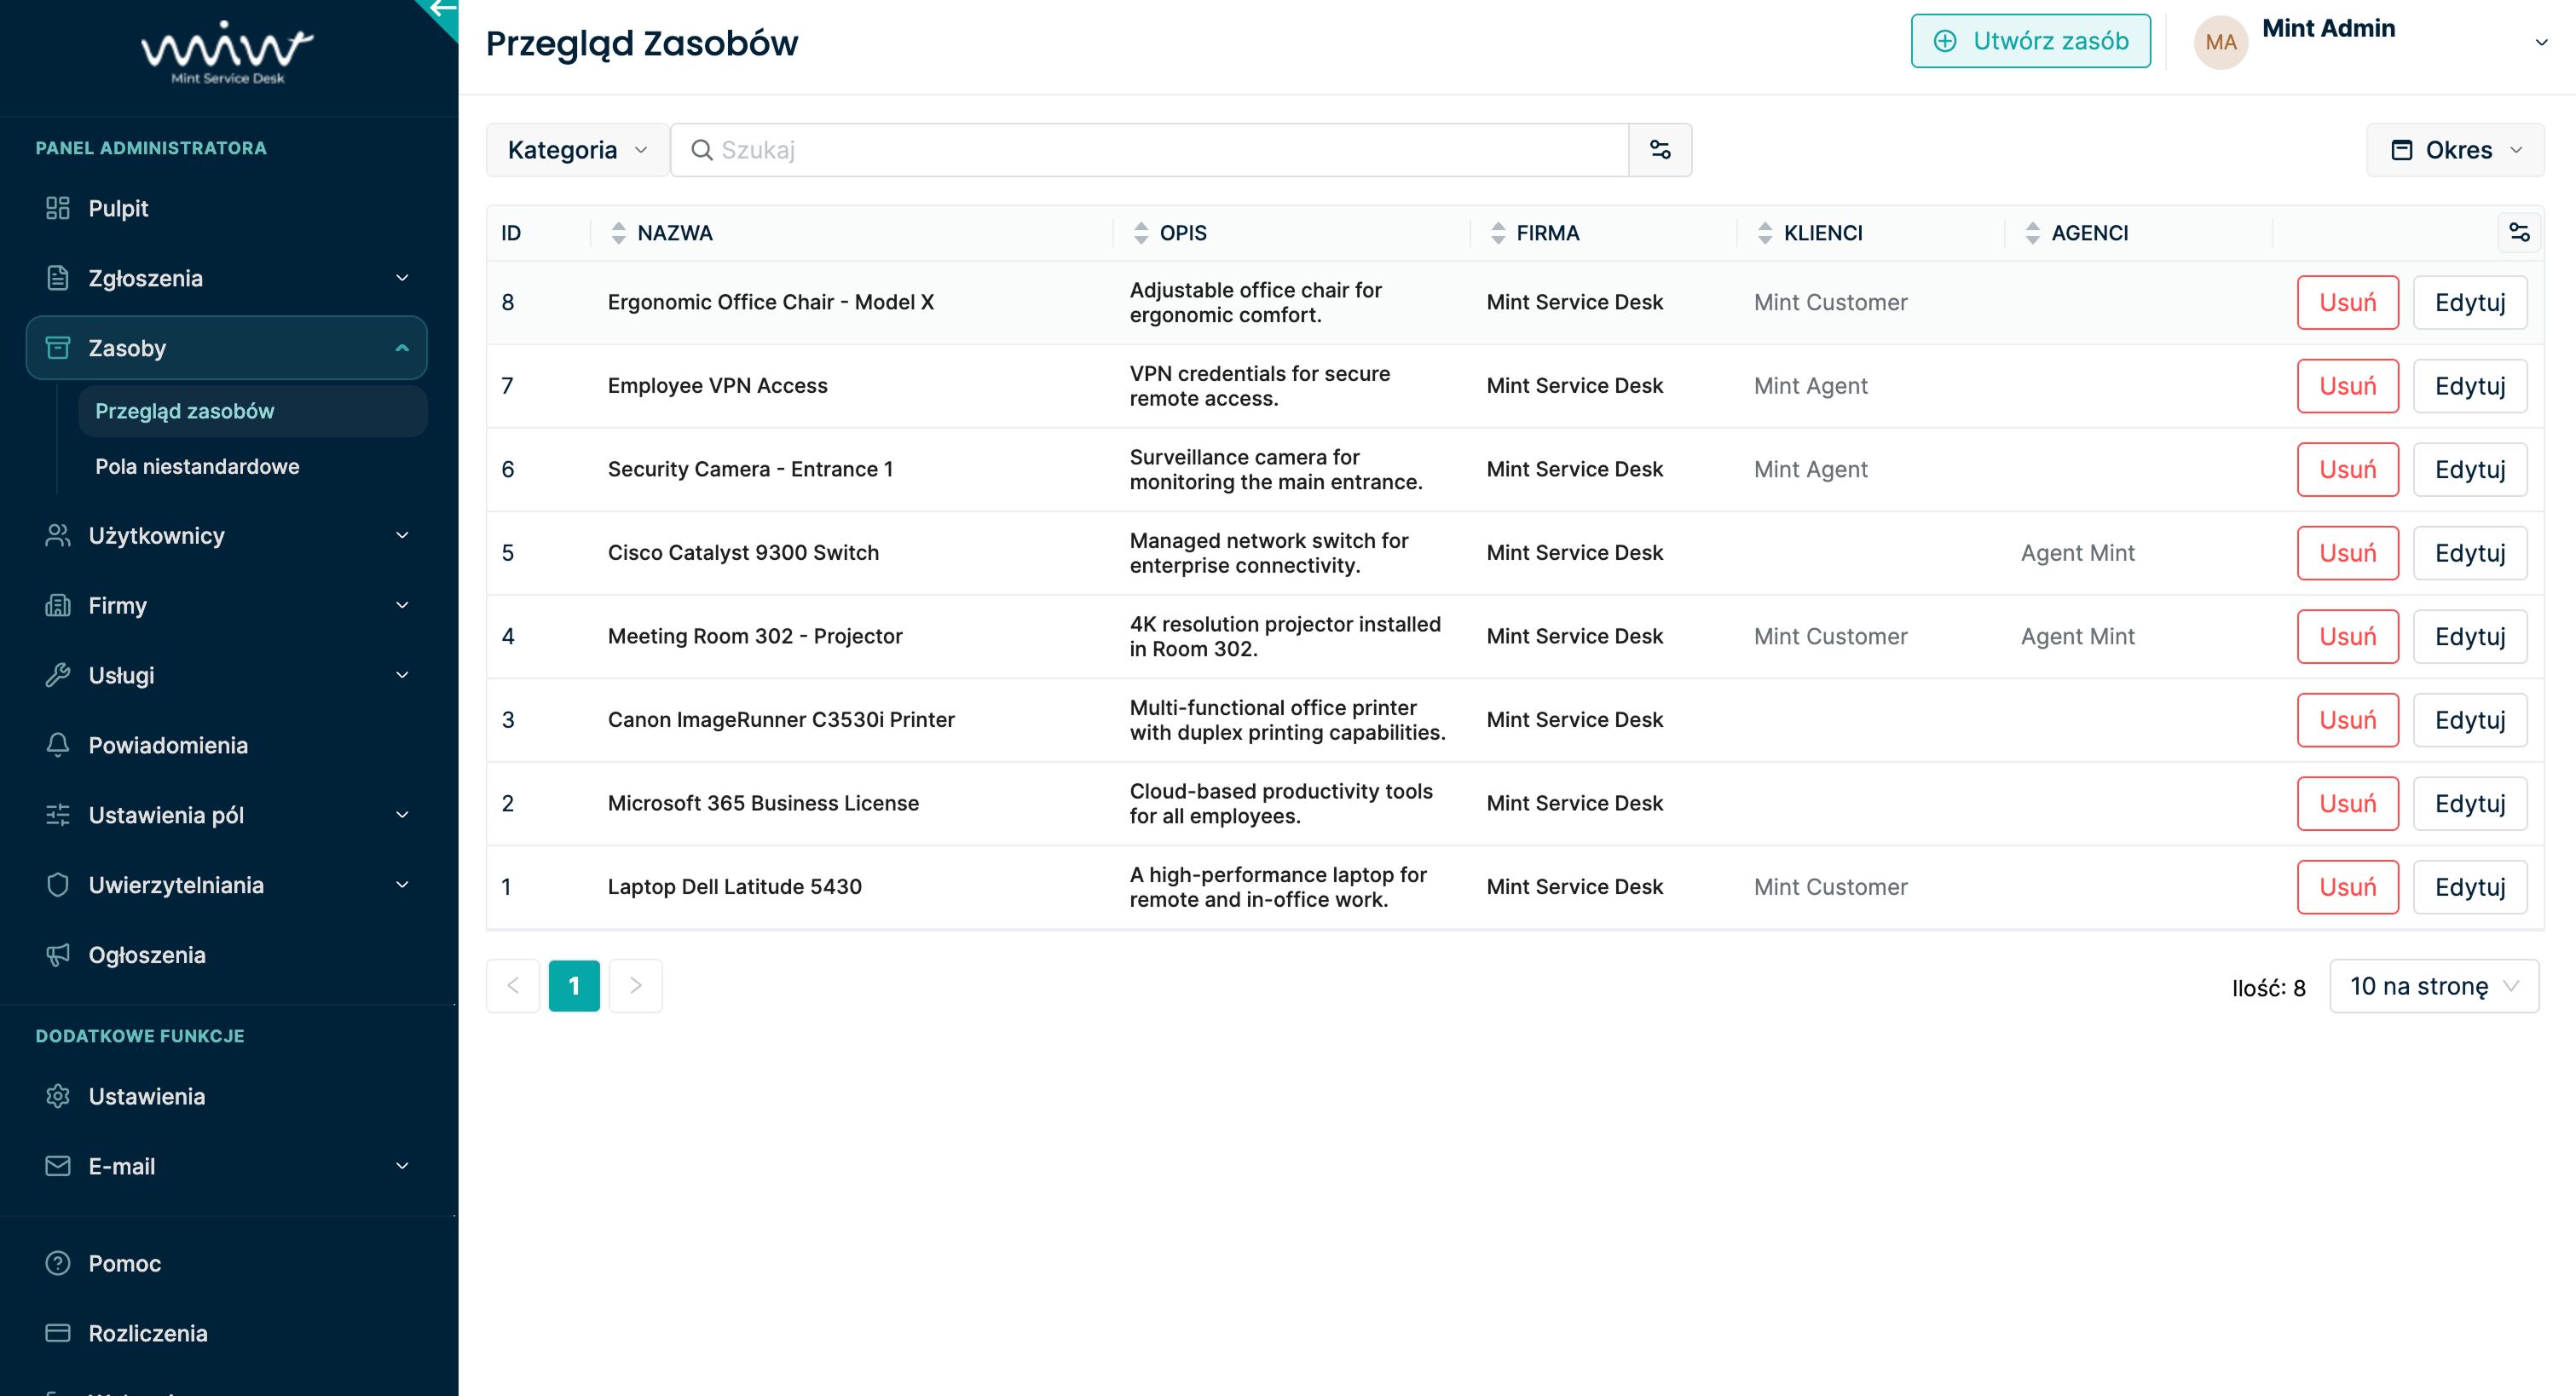Click the Utwórz zasób button
Image resolution: width=2576 pixels, height=1396 pixels.
click(x=2030, y=41)
